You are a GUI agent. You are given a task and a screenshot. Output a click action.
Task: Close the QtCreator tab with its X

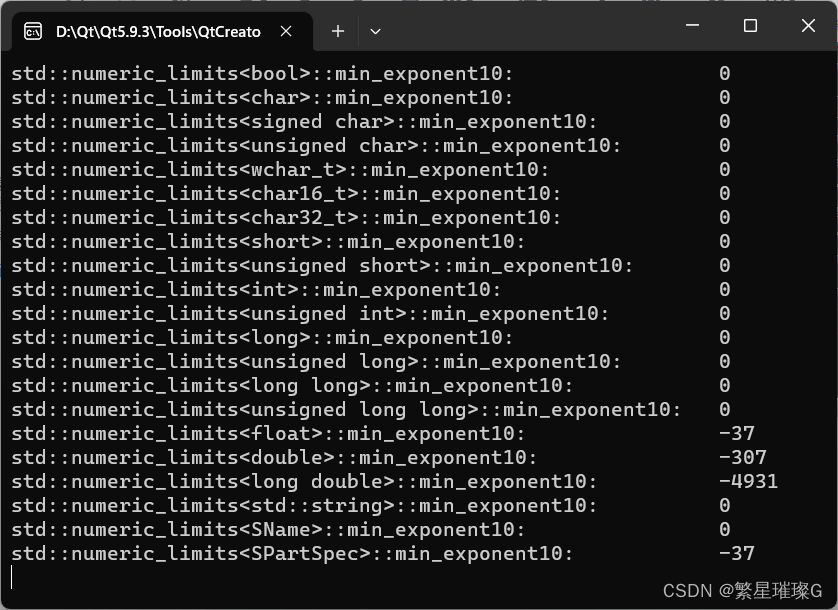pyautogui.click(x=285, y=31)
